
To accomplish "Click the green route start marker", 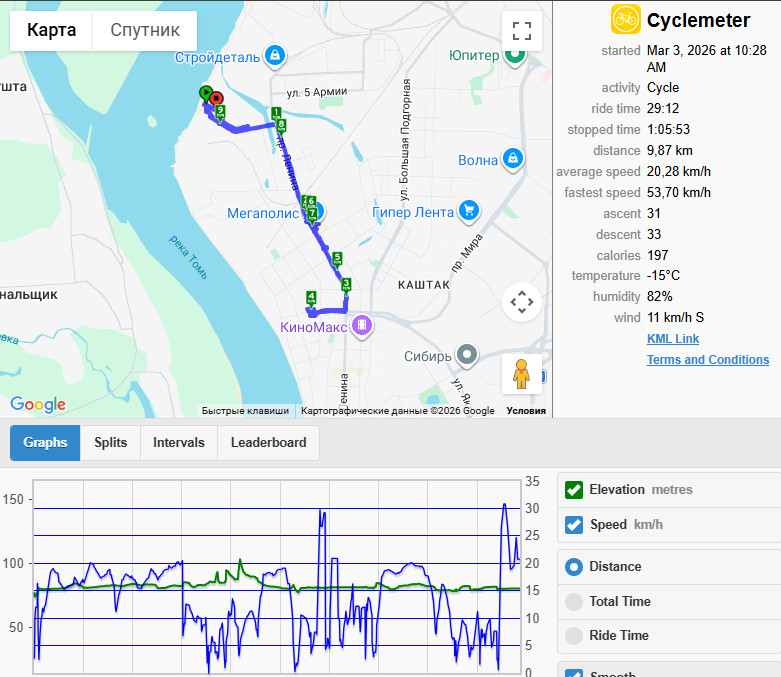I will (205, 93).
